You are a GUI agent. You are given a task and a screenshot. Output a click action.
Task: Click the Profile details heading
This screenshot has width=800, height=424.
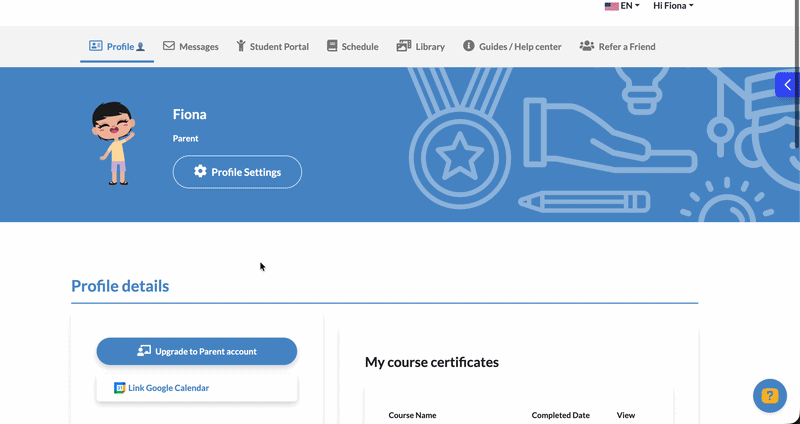pyautogui.click(x=120, y=286)
